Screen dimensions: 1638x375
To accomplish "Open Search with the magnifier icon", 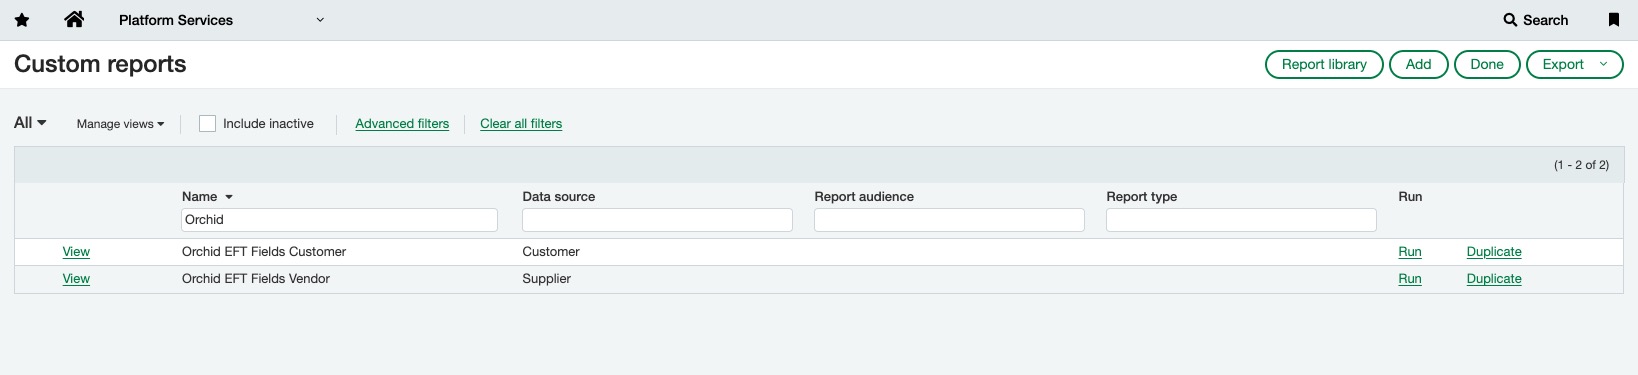I will point(1535,20).
